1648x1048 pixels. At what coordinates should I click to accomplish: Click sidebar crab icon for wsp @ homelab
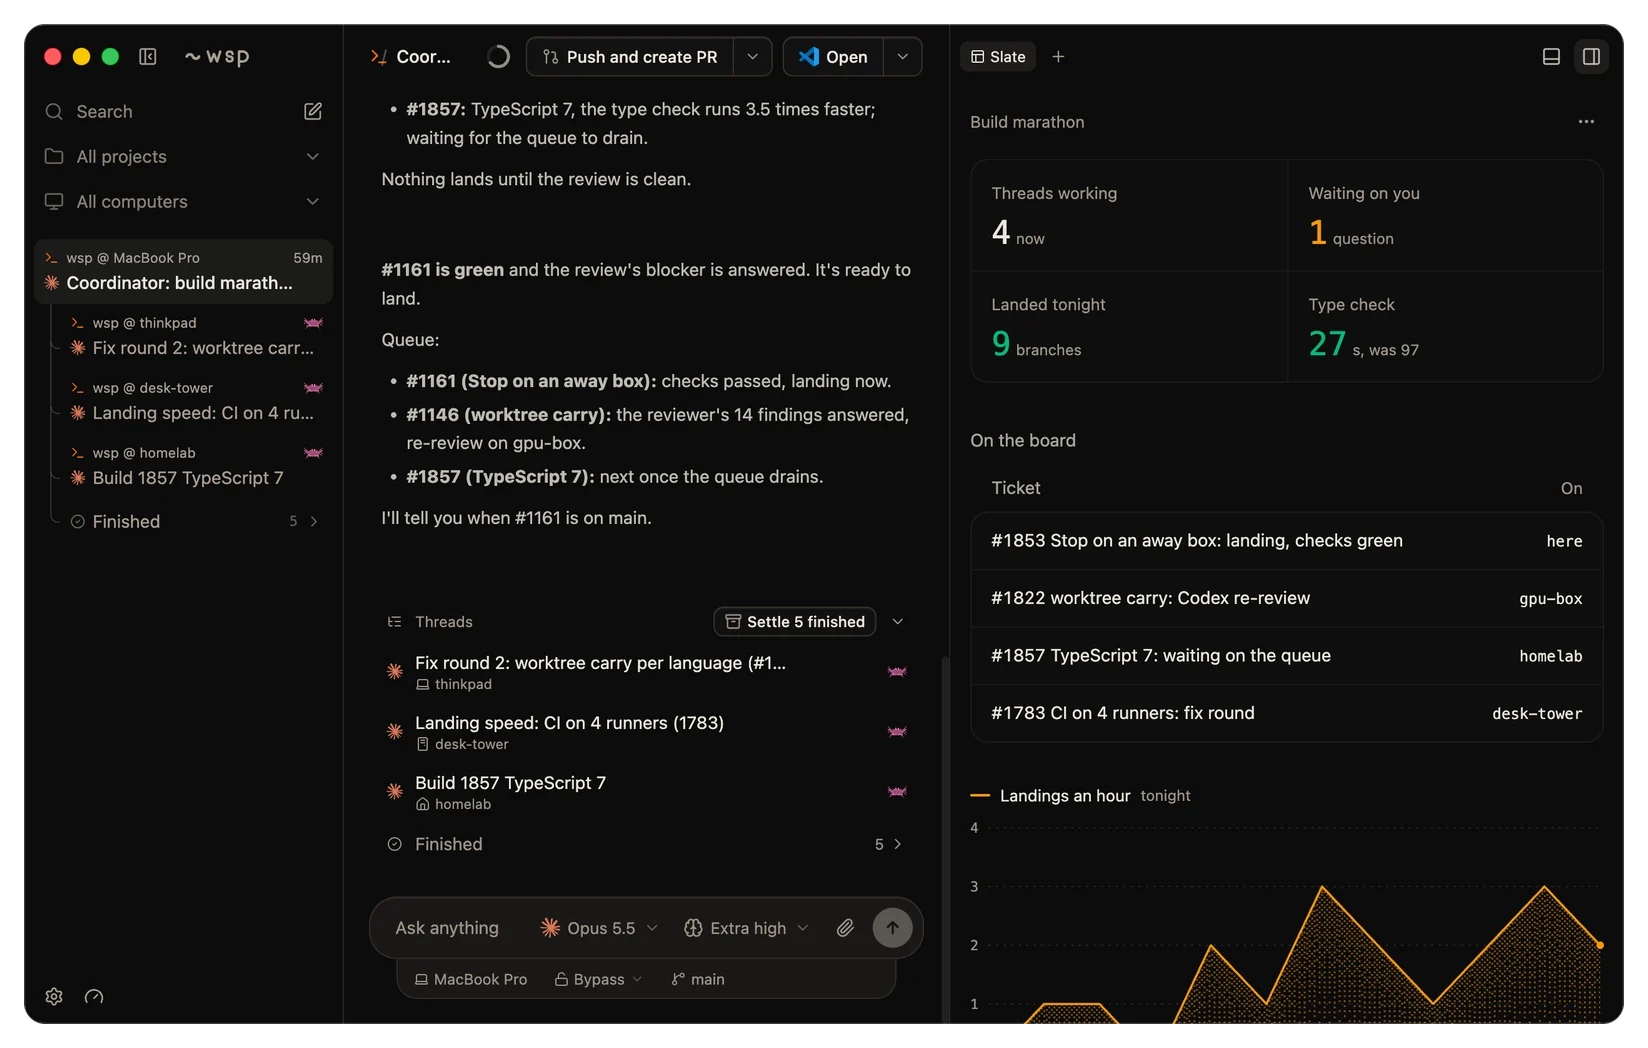click(x=313, y=453)
